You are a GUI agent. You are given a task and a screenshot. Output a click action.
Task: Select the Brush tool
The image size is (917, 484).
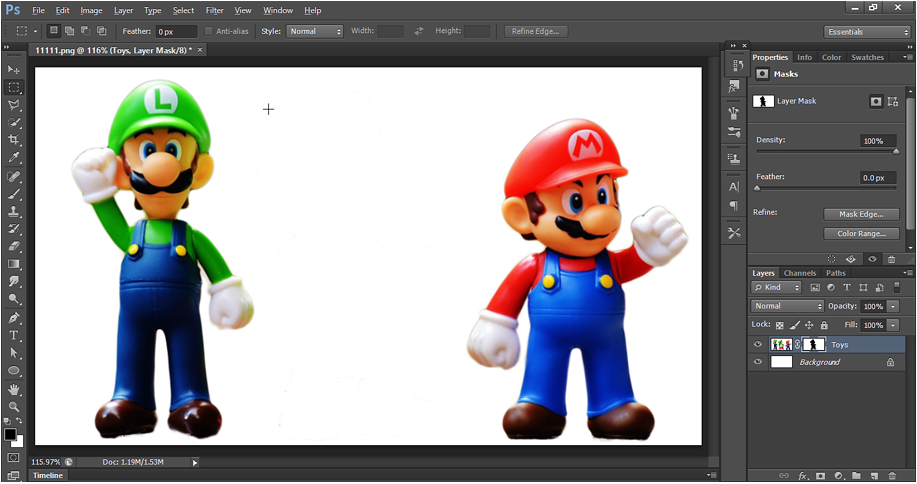(13, 194)
